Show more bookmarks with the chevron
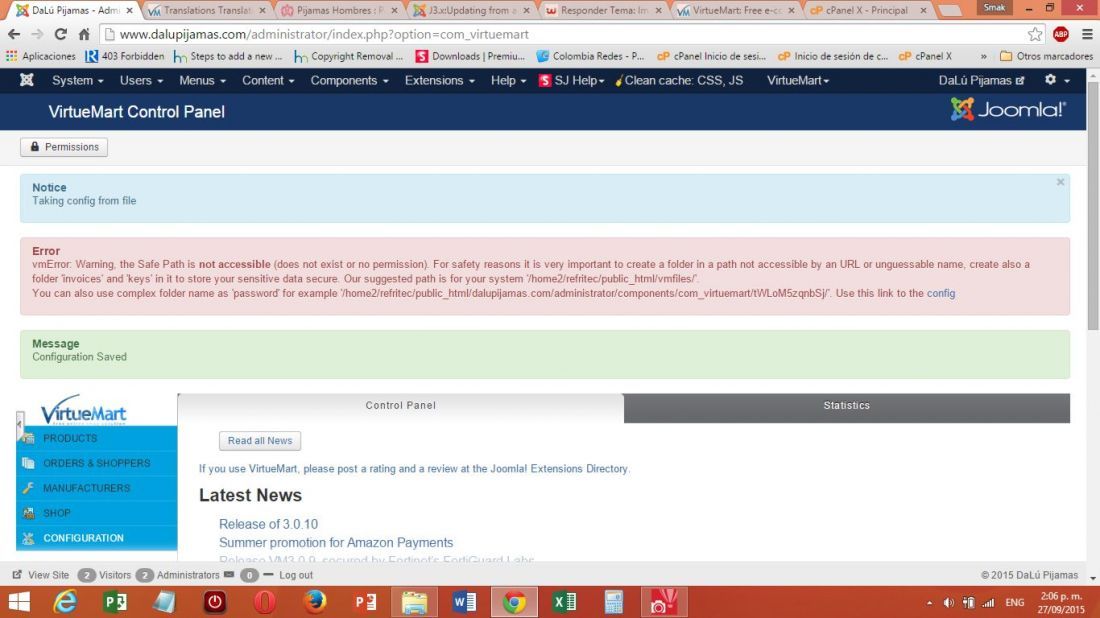 click(x=984, y=56)
